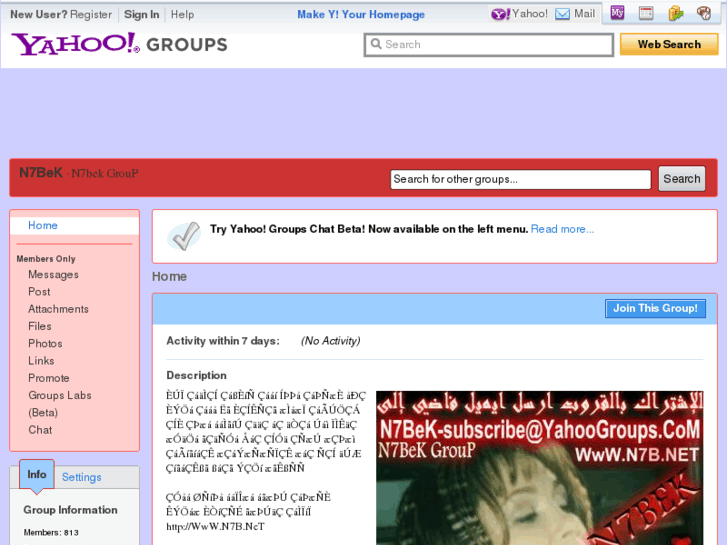Open the My Yahoo icon
Screen dimensions: 727x545
pos(617,13)
